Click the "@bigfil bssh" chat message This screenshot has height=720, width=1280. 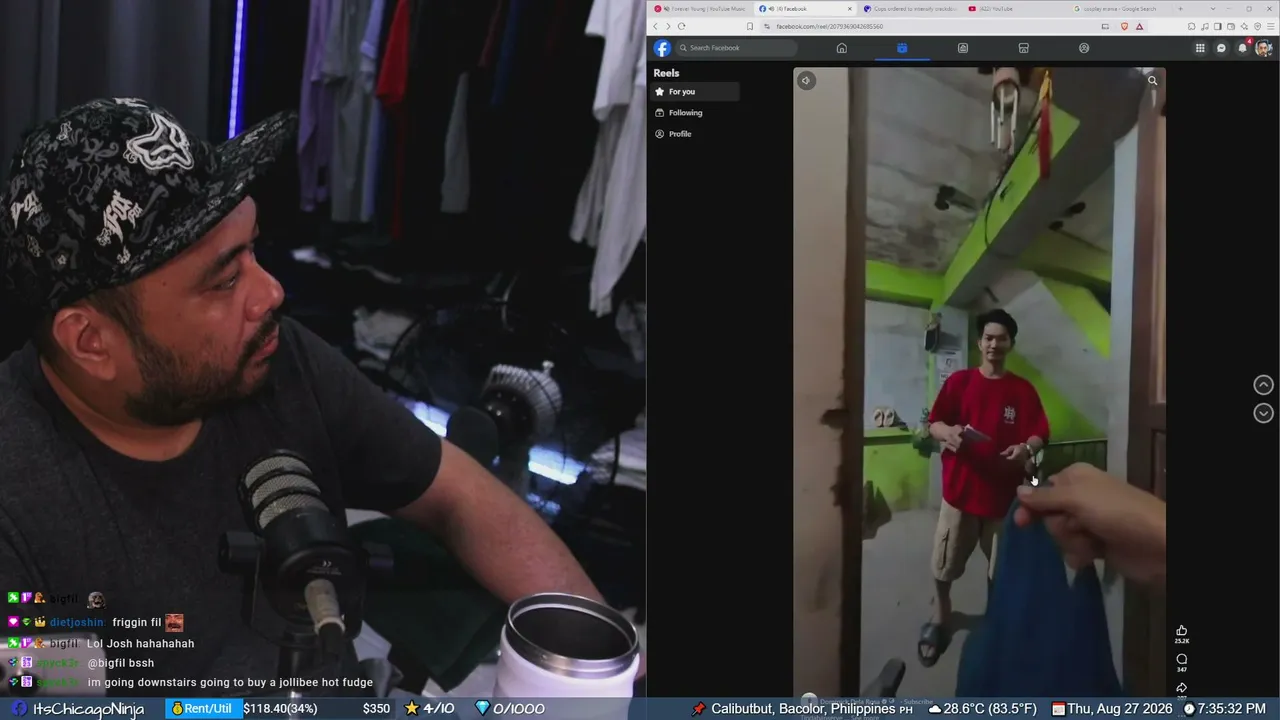pos(121,663)
